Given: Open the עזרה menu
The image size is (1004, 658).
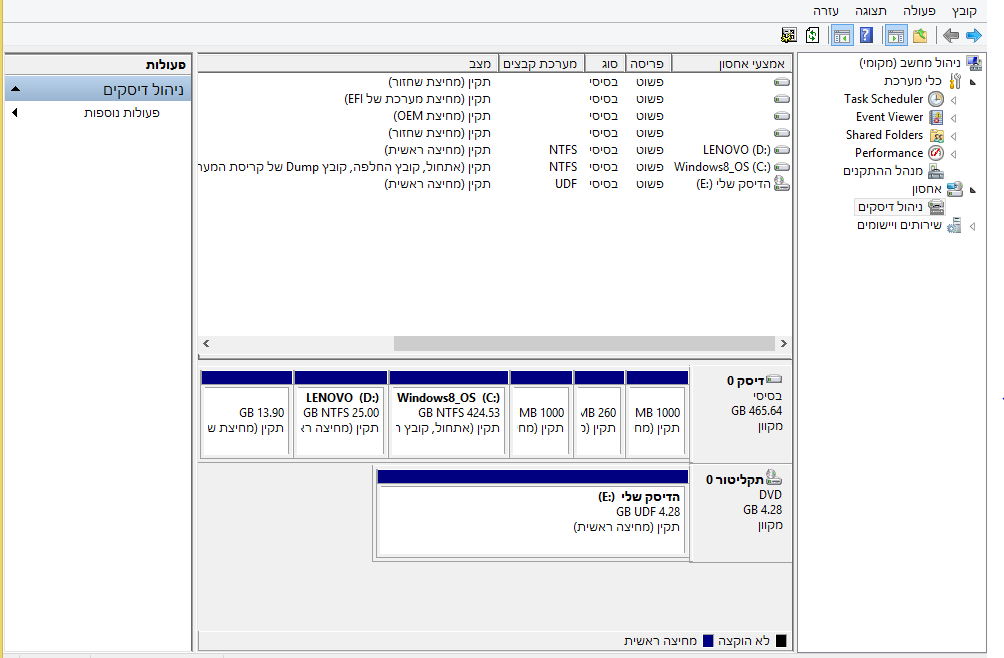Looking at the screenshot, I should point(826,11).
